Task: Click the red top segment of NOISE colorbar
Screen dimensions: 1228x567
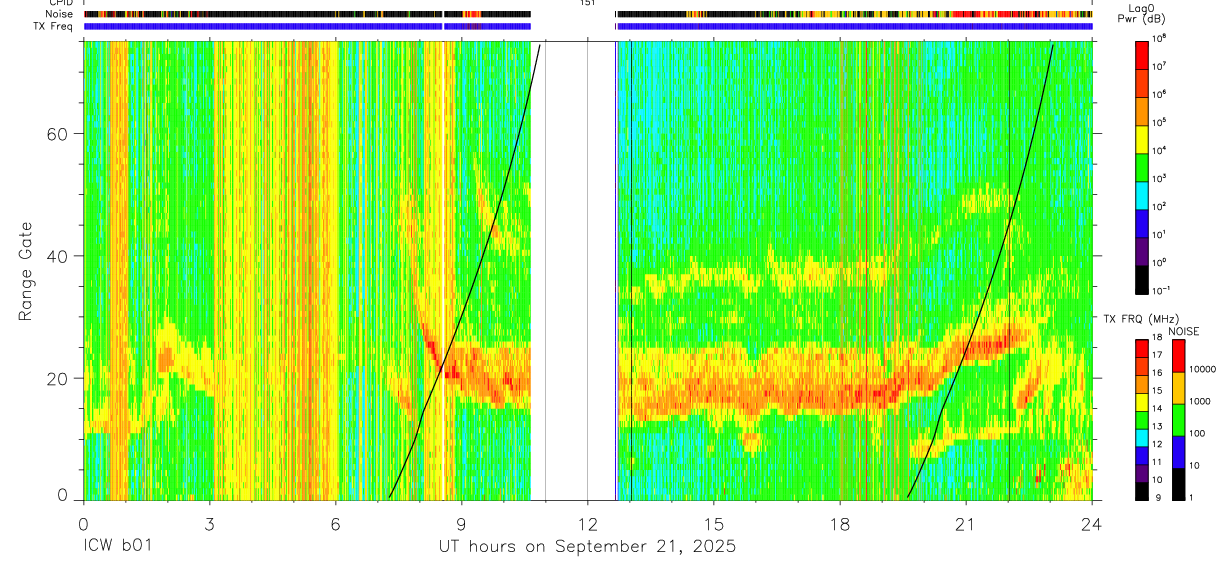Action: pos(1179,356)
